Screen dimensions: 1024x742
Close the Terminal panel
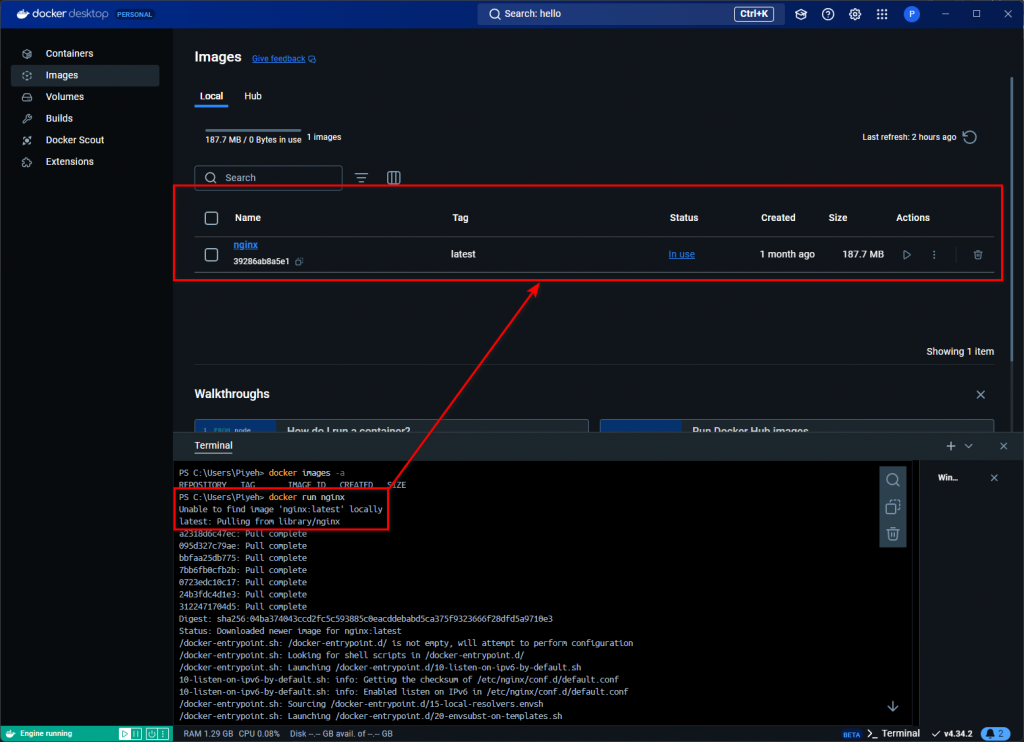pos(1004,446)
